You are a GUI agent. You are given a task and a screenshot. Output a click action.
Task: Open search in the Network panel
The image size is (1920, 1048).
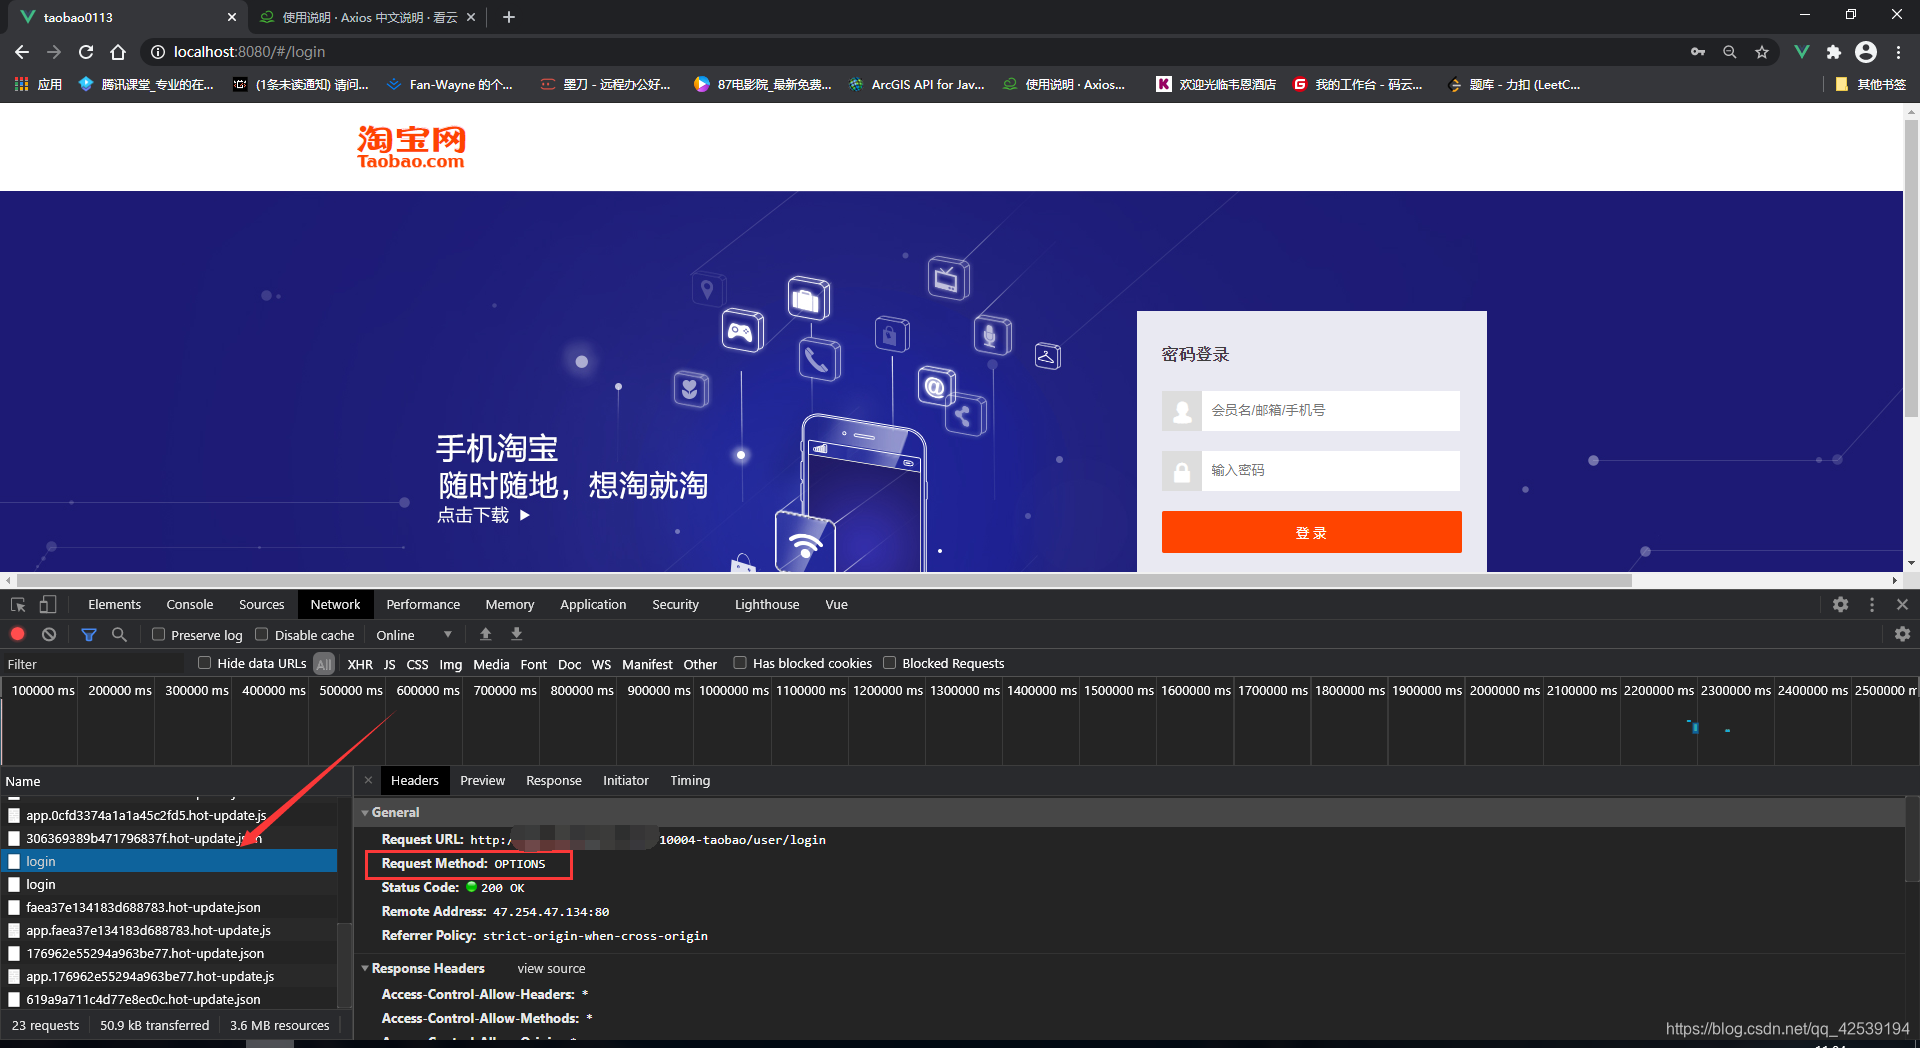(x=119, y=634)
